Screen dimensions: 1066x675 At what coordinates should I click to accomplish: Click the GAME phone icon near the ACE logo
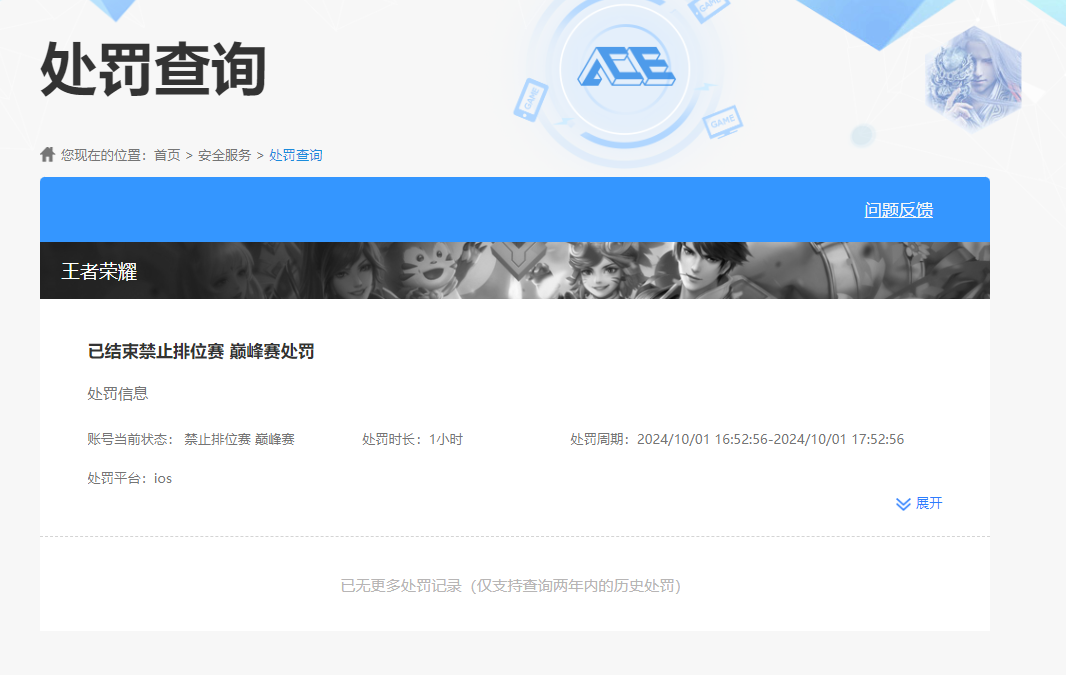[531, 98]
